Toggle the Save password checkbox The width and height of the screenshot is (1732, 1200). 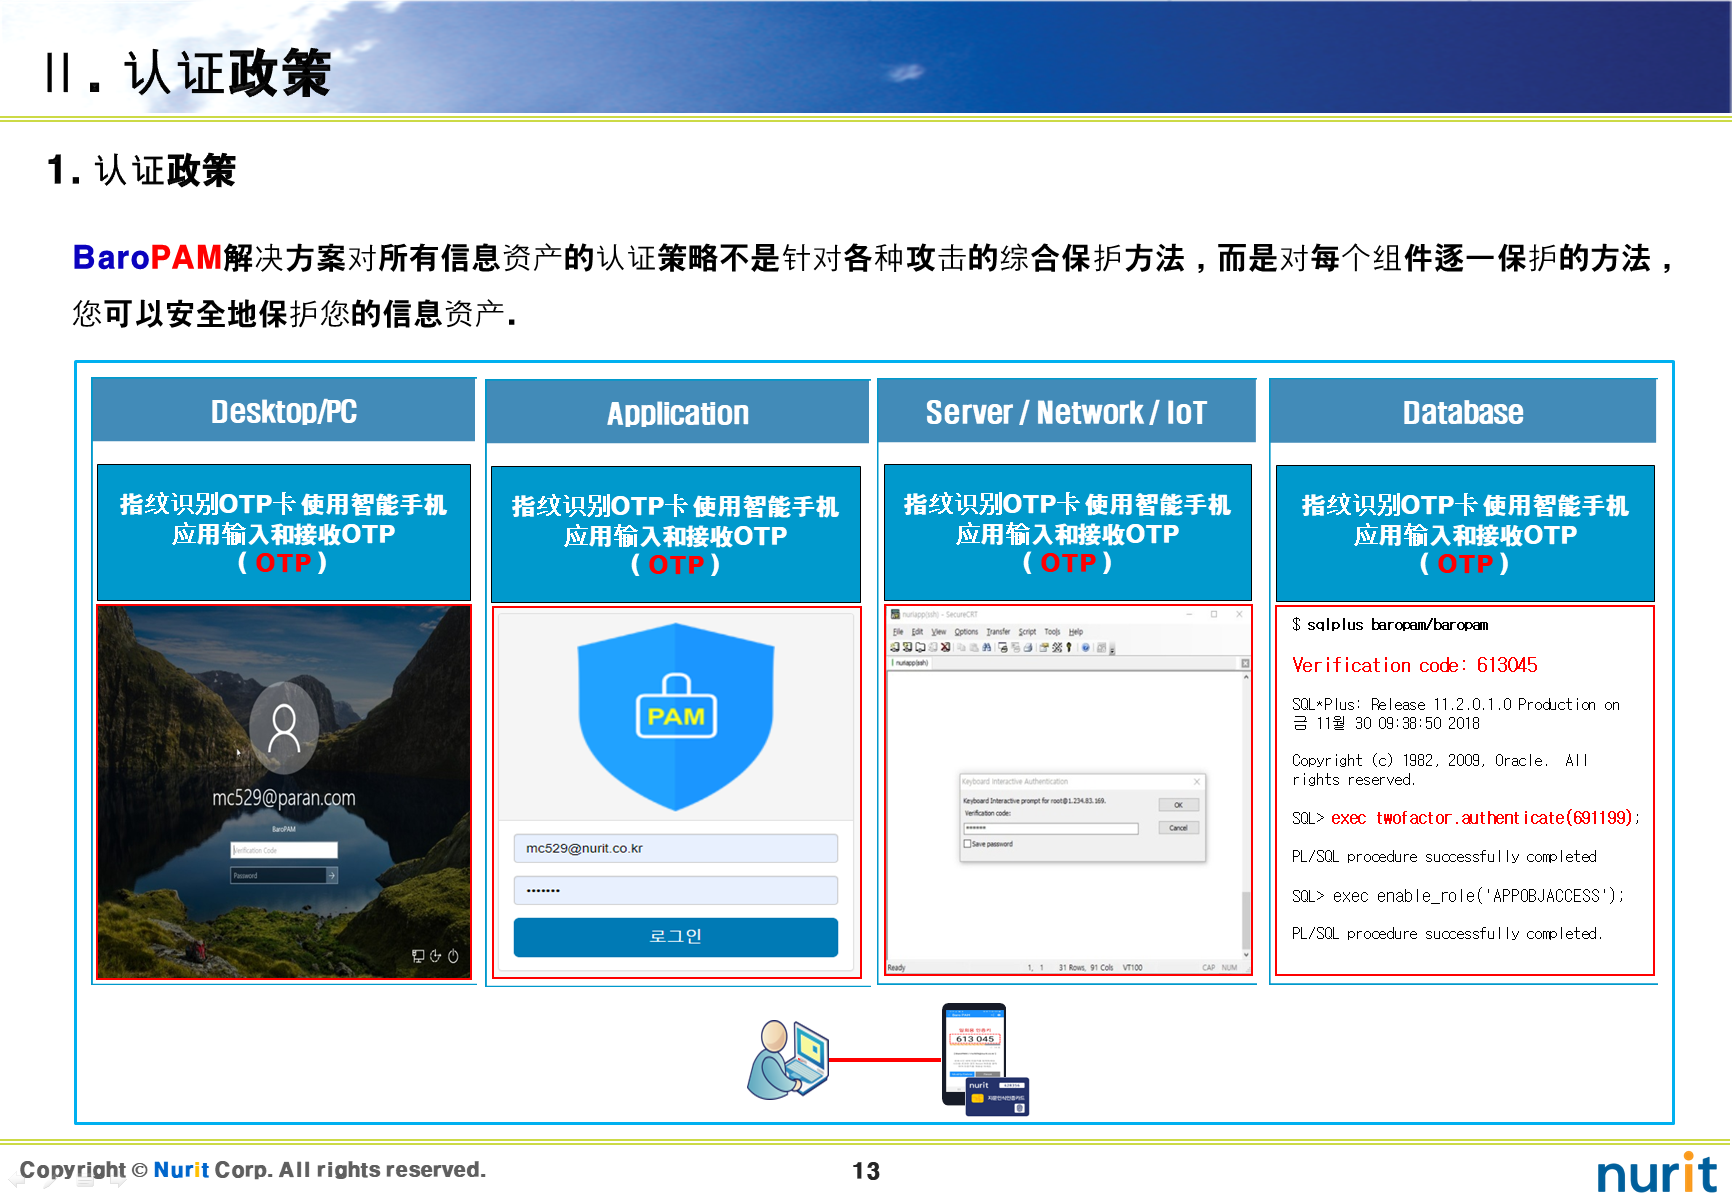pyautogui.click(x=967, y=844)
